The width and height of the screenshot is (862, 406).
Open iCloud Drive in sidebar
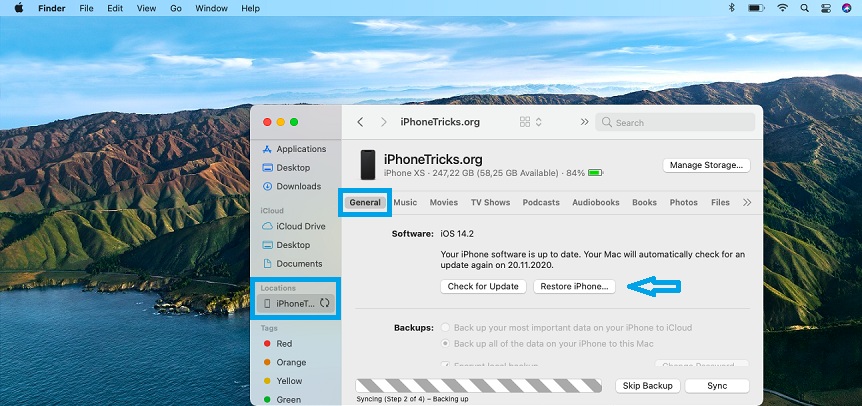click(x=294, y=226)
